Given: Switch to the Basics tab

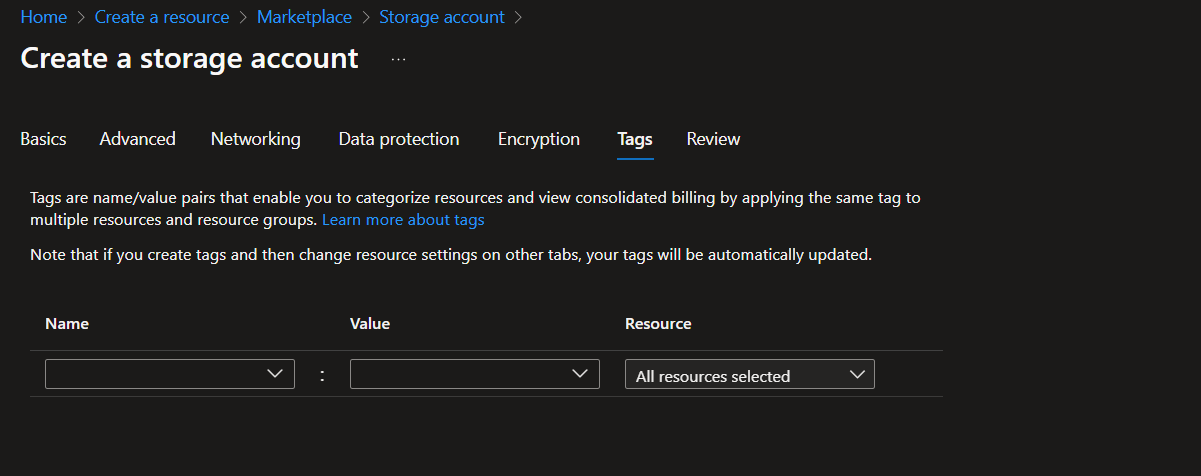Looking at the screenshot, I should point(43,139).
